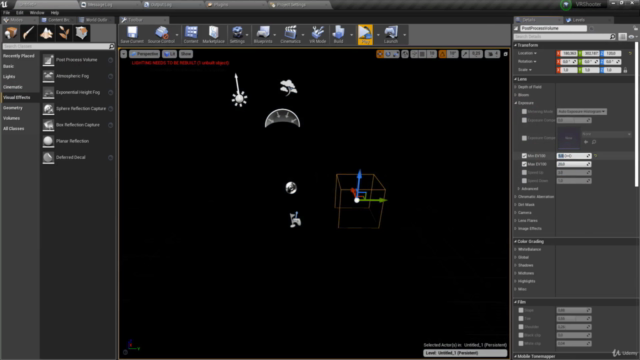Select the Player Start actor icon
Viewport: 640px width, 360px height.
tap(295, 220)
